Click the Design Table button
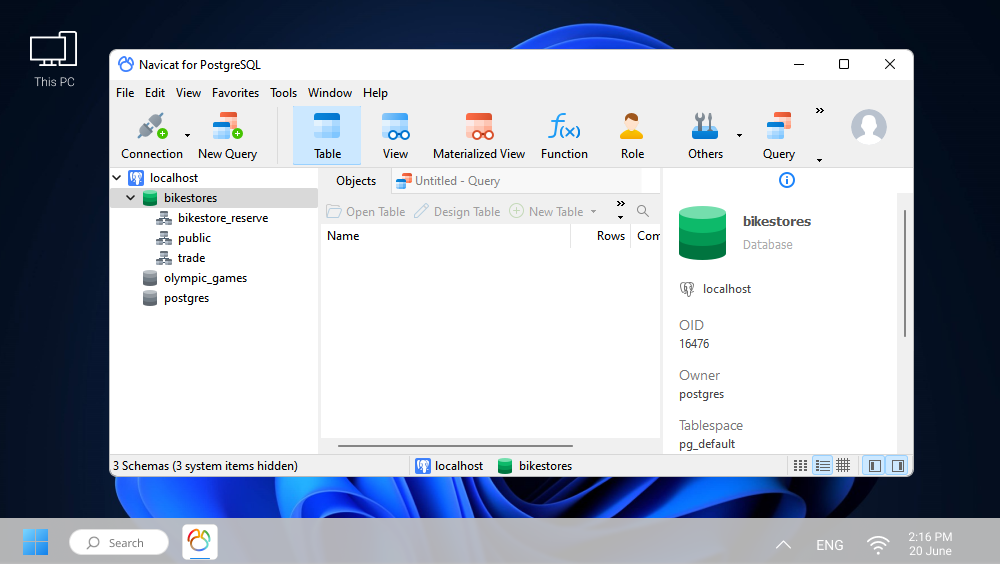 [457, 211]
